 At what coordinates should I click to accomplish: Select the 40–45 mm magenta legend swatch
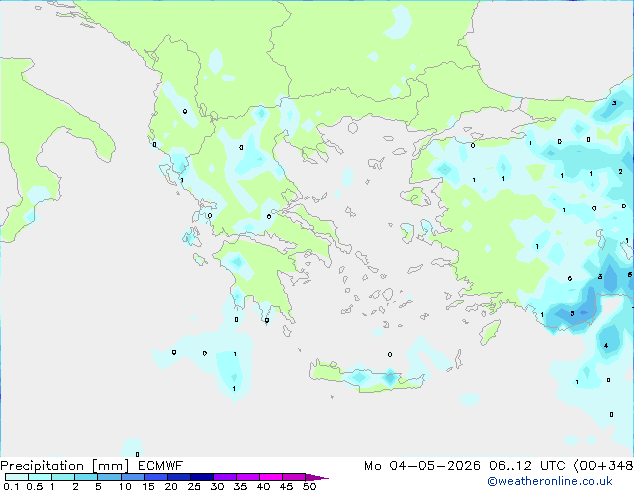tap(271, 477)
